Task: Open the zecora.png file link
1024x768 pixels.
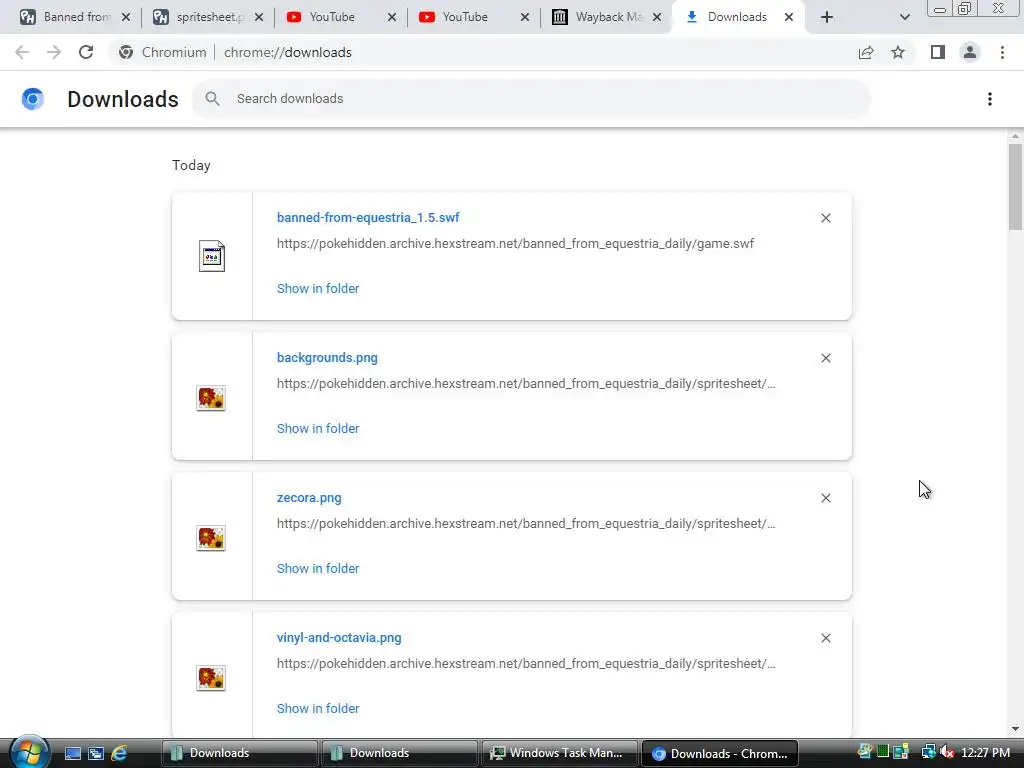Action: click(309, 498)
